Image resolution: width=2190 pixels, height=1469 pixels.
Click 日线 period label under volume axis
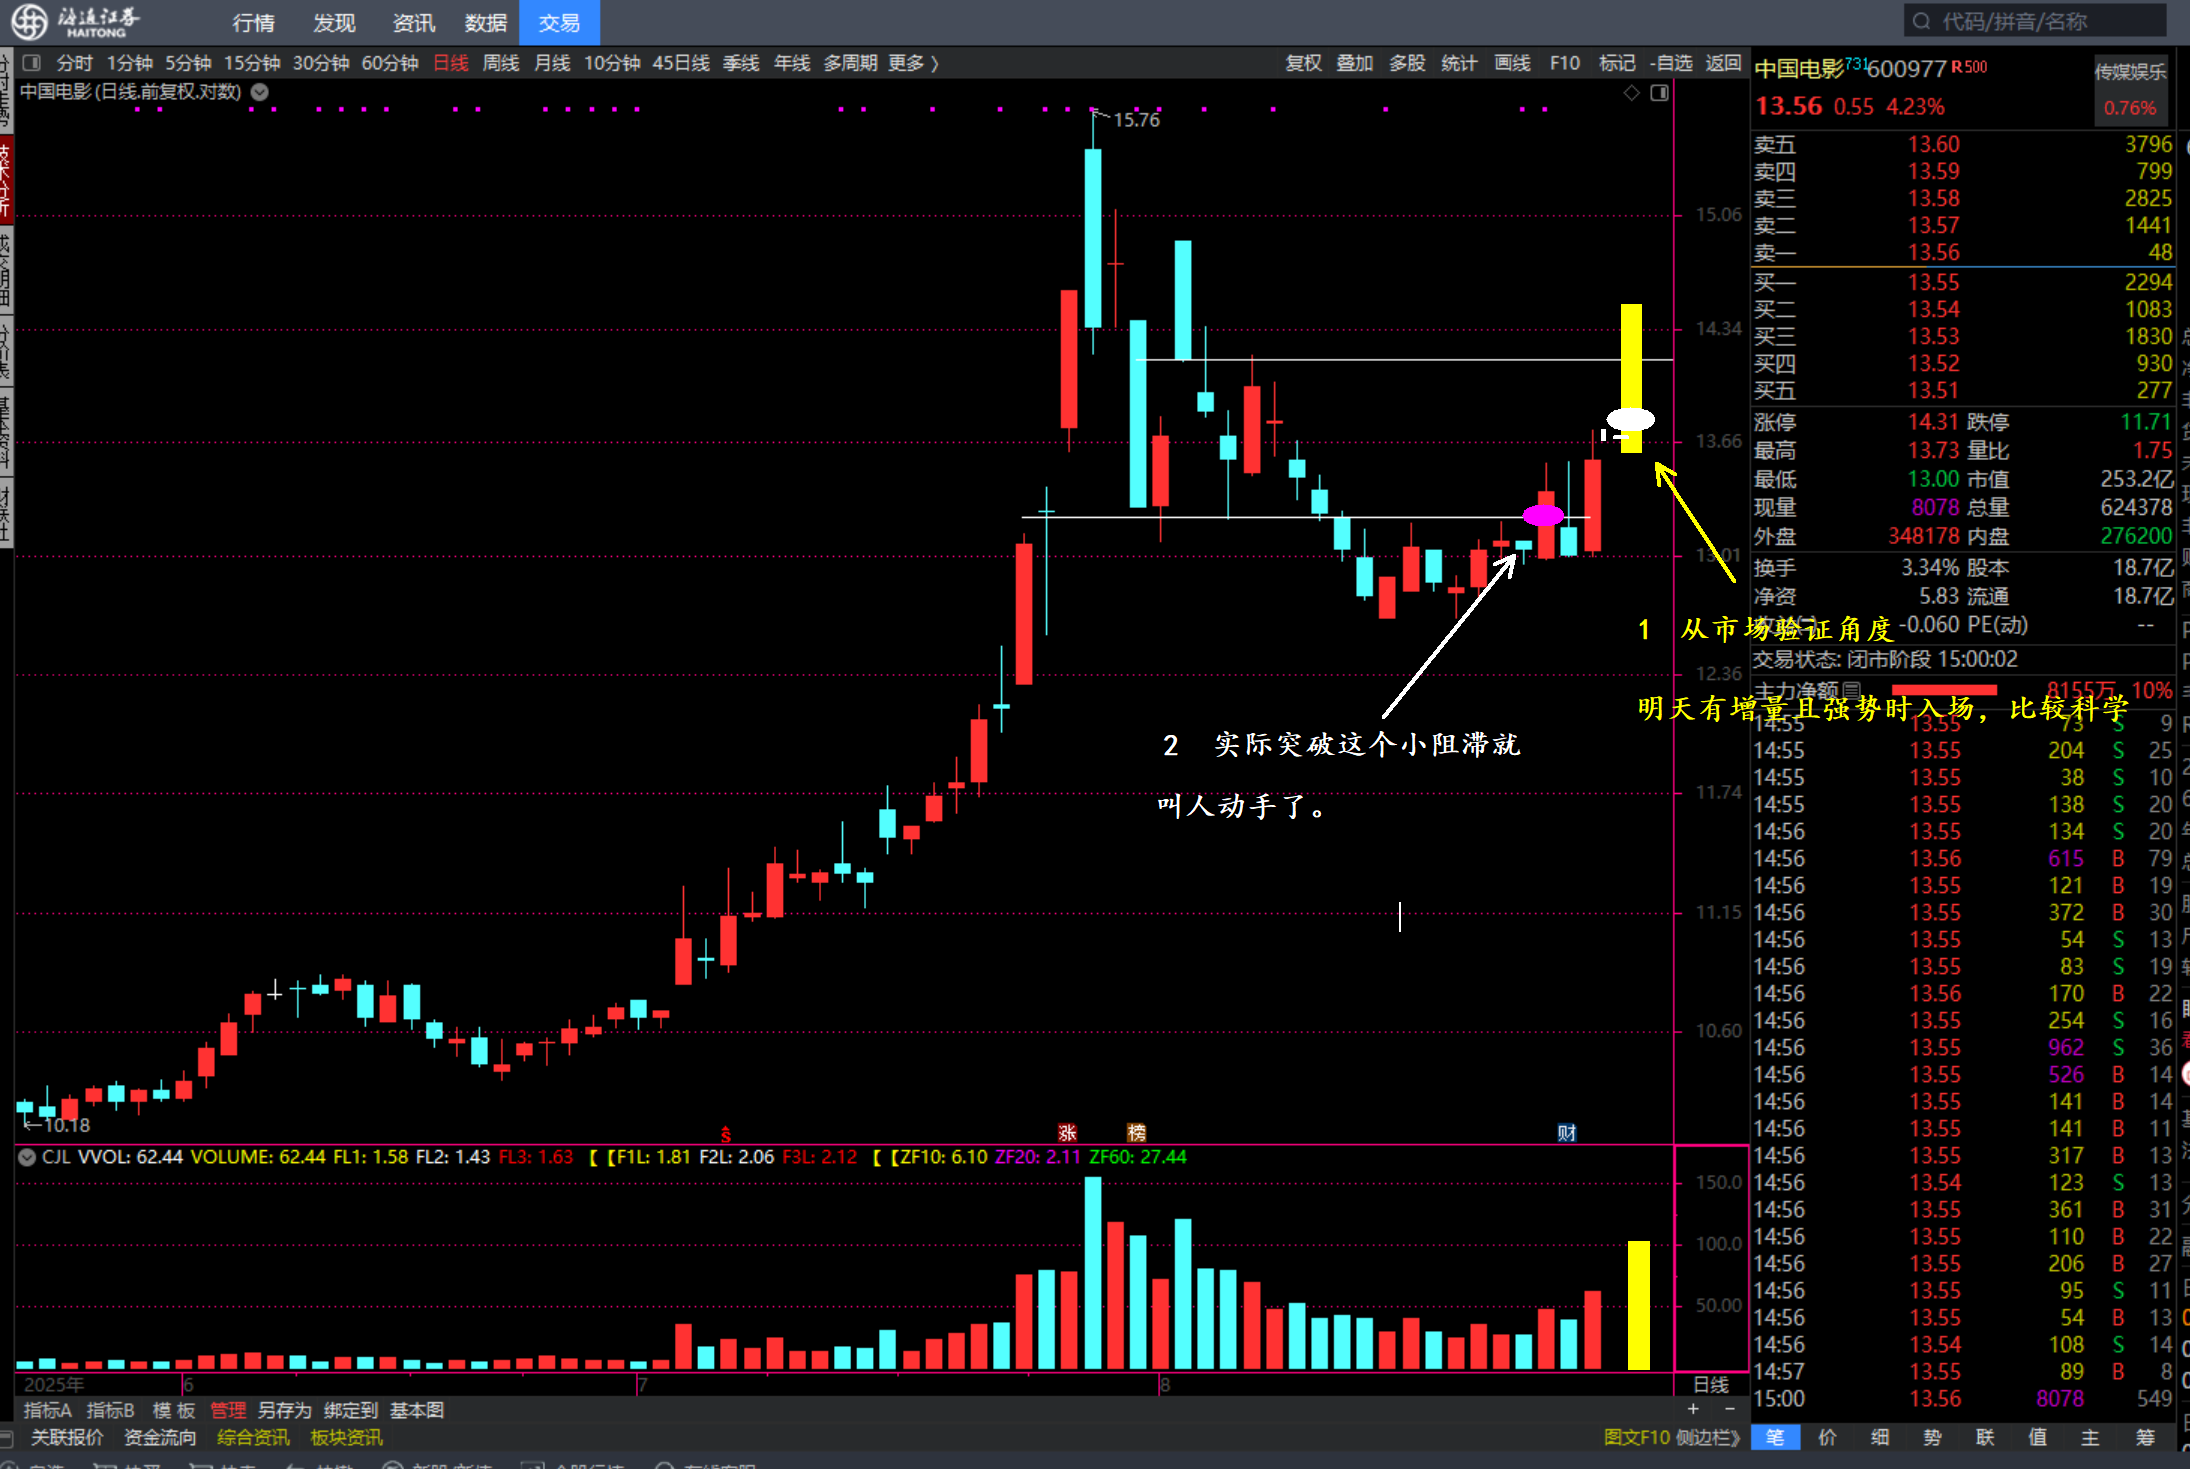coord(1710,1384)
